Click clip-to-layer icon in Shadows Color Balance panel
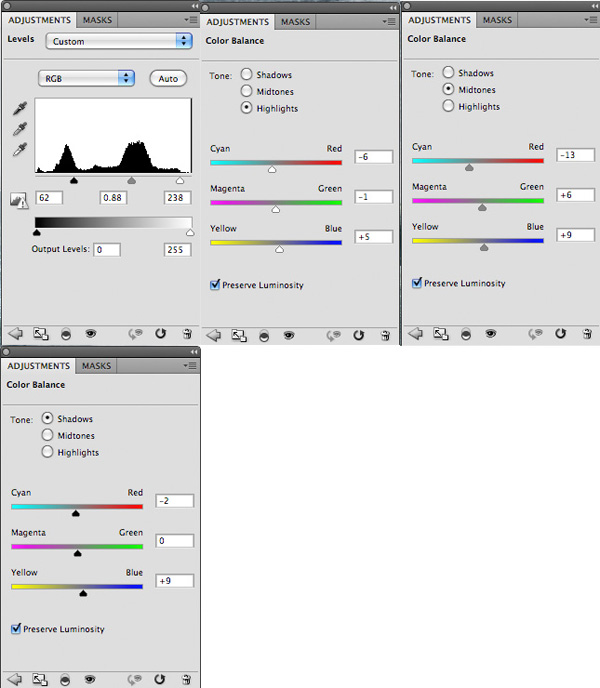 (65, 680)
